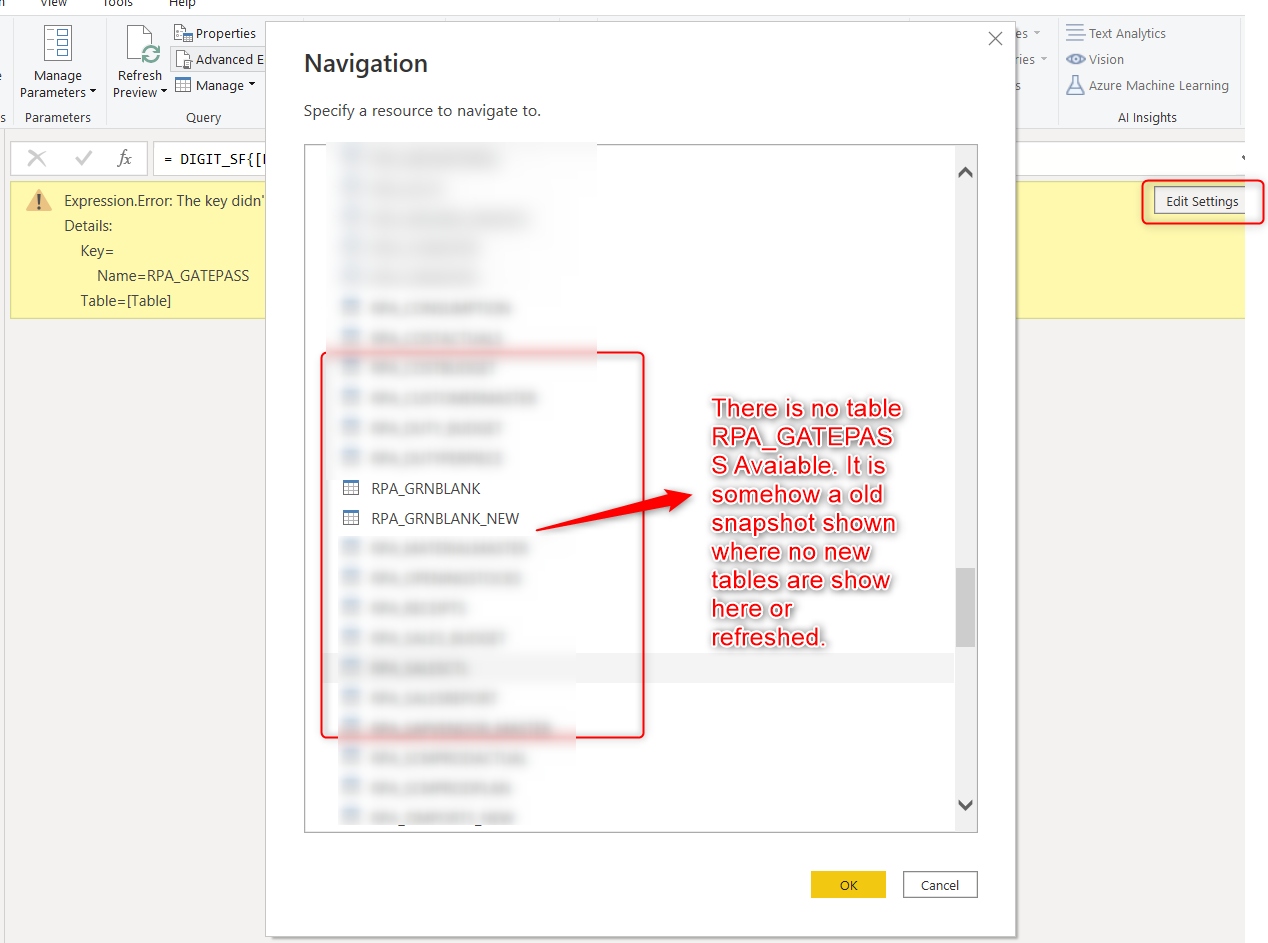Screen dimensions: 1268x943
Task: Open the Help ribbon tab
Action: pyautogui.click(x=182, y=4)
